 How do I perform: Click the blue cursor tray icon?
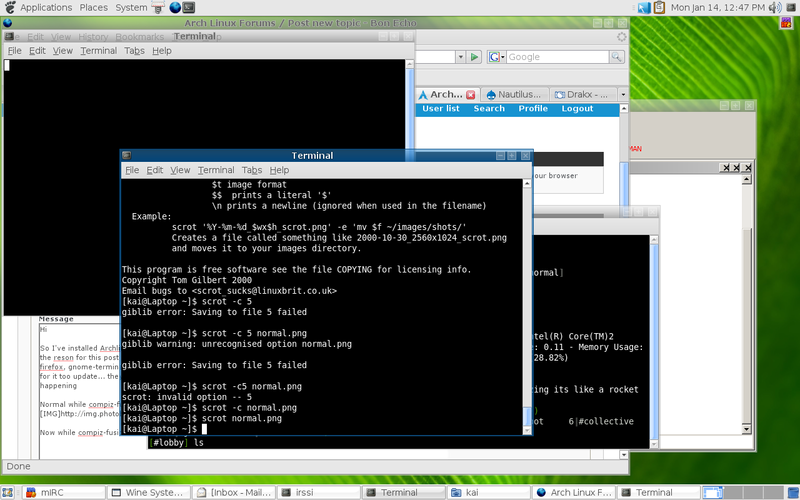pyautogui.click(x=644, y=8)
